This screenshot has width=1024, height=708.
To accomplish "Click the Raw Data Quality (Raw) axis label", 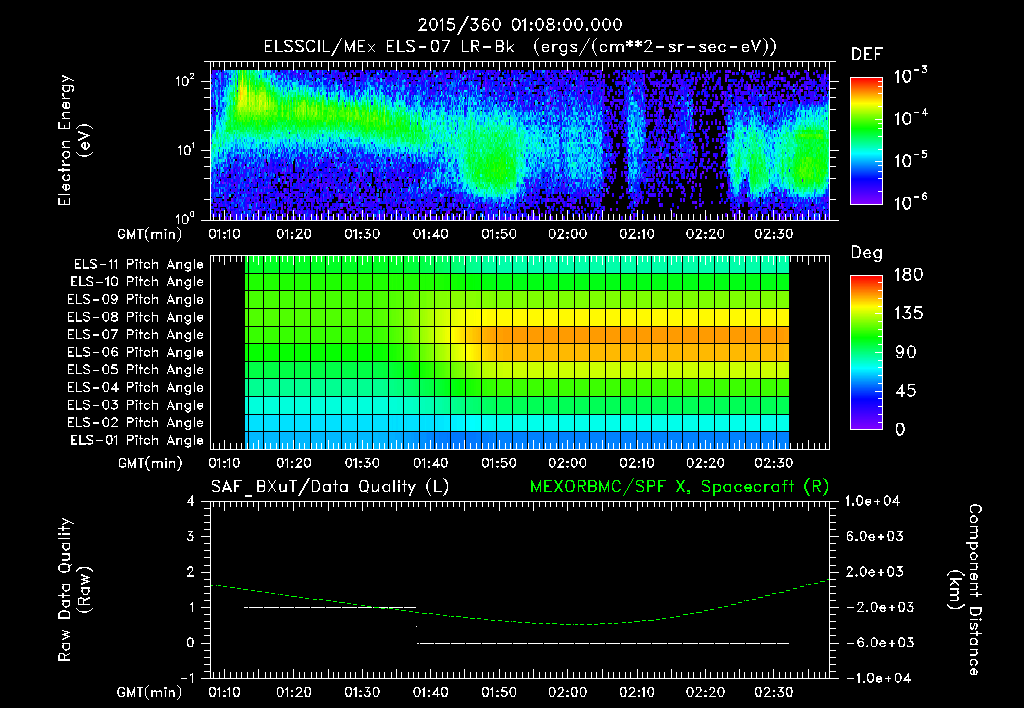I will pos(74,590).
